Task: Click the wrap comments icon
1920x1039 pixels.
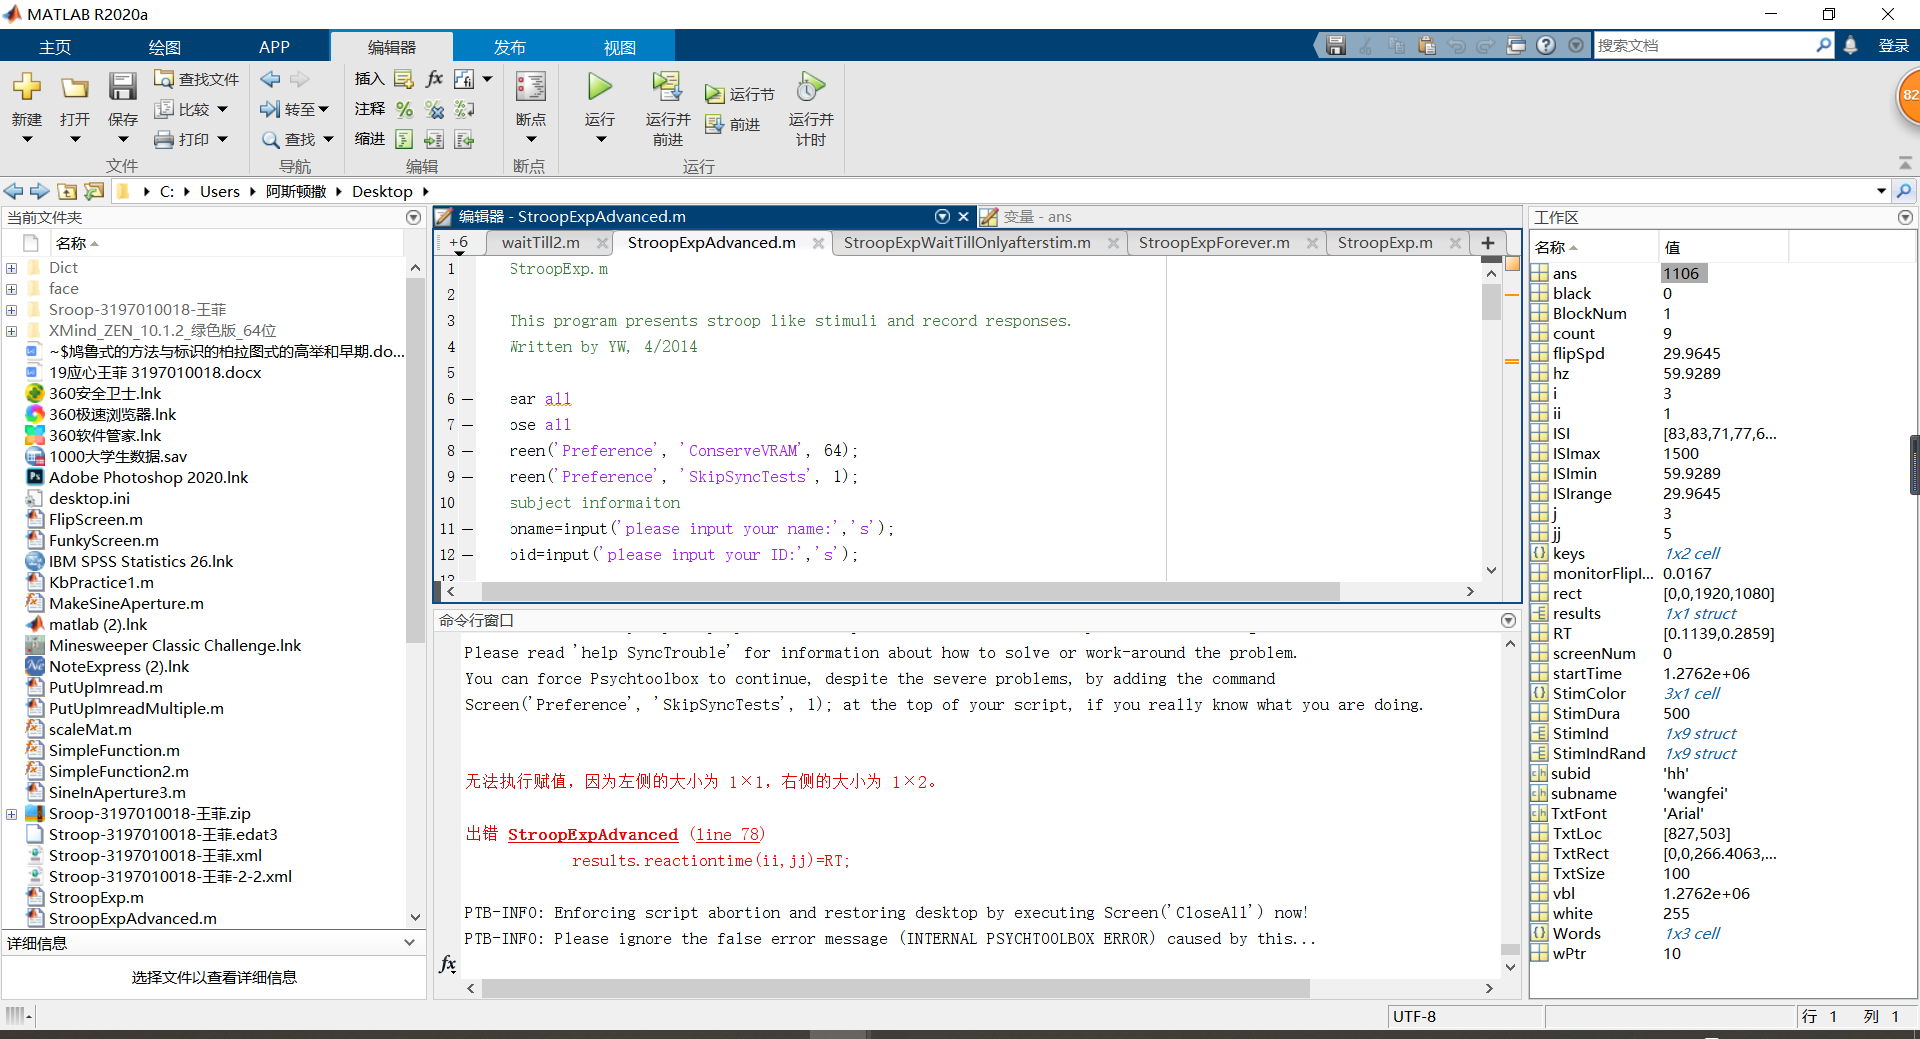Action: [x=464, y=109]
